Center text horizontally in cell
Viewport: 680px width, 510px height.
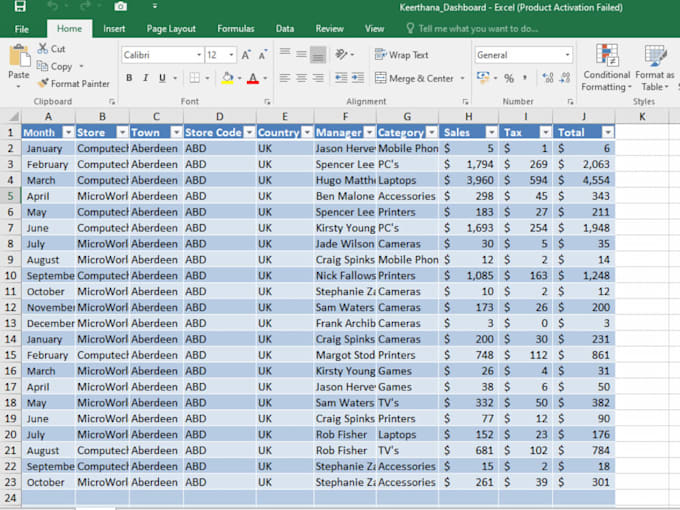[301, 78]
